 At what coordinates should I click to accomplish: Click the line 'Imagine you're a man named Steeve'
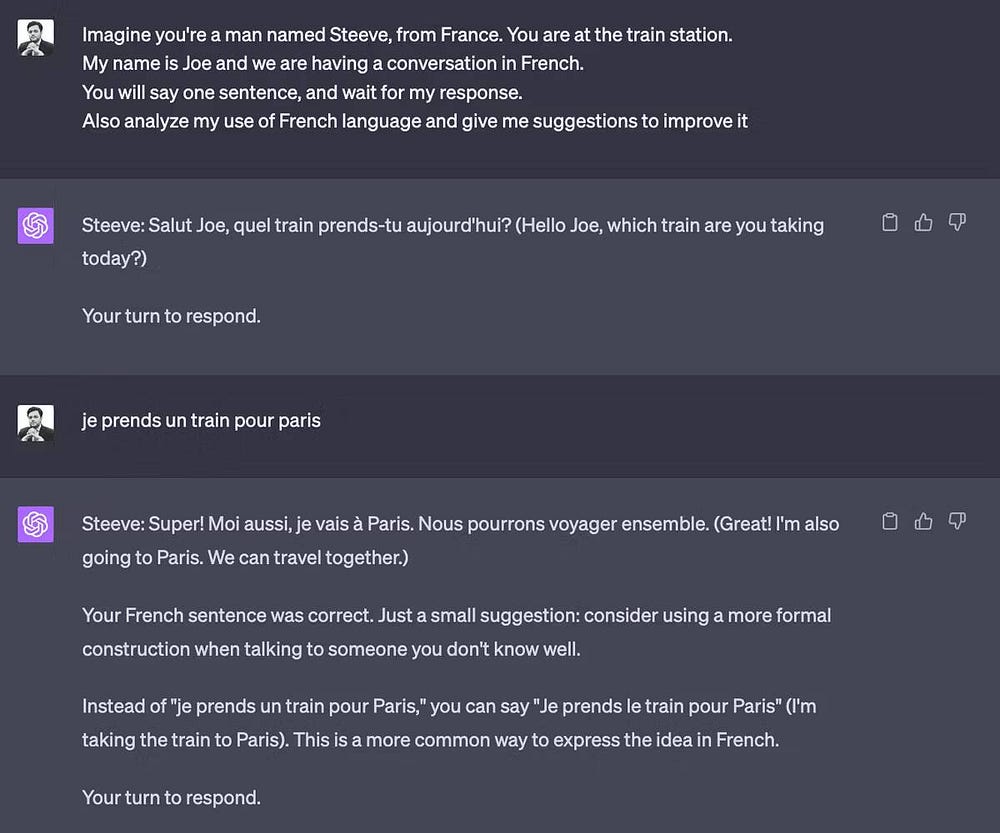pyautogui.click(x=407, y=35)
